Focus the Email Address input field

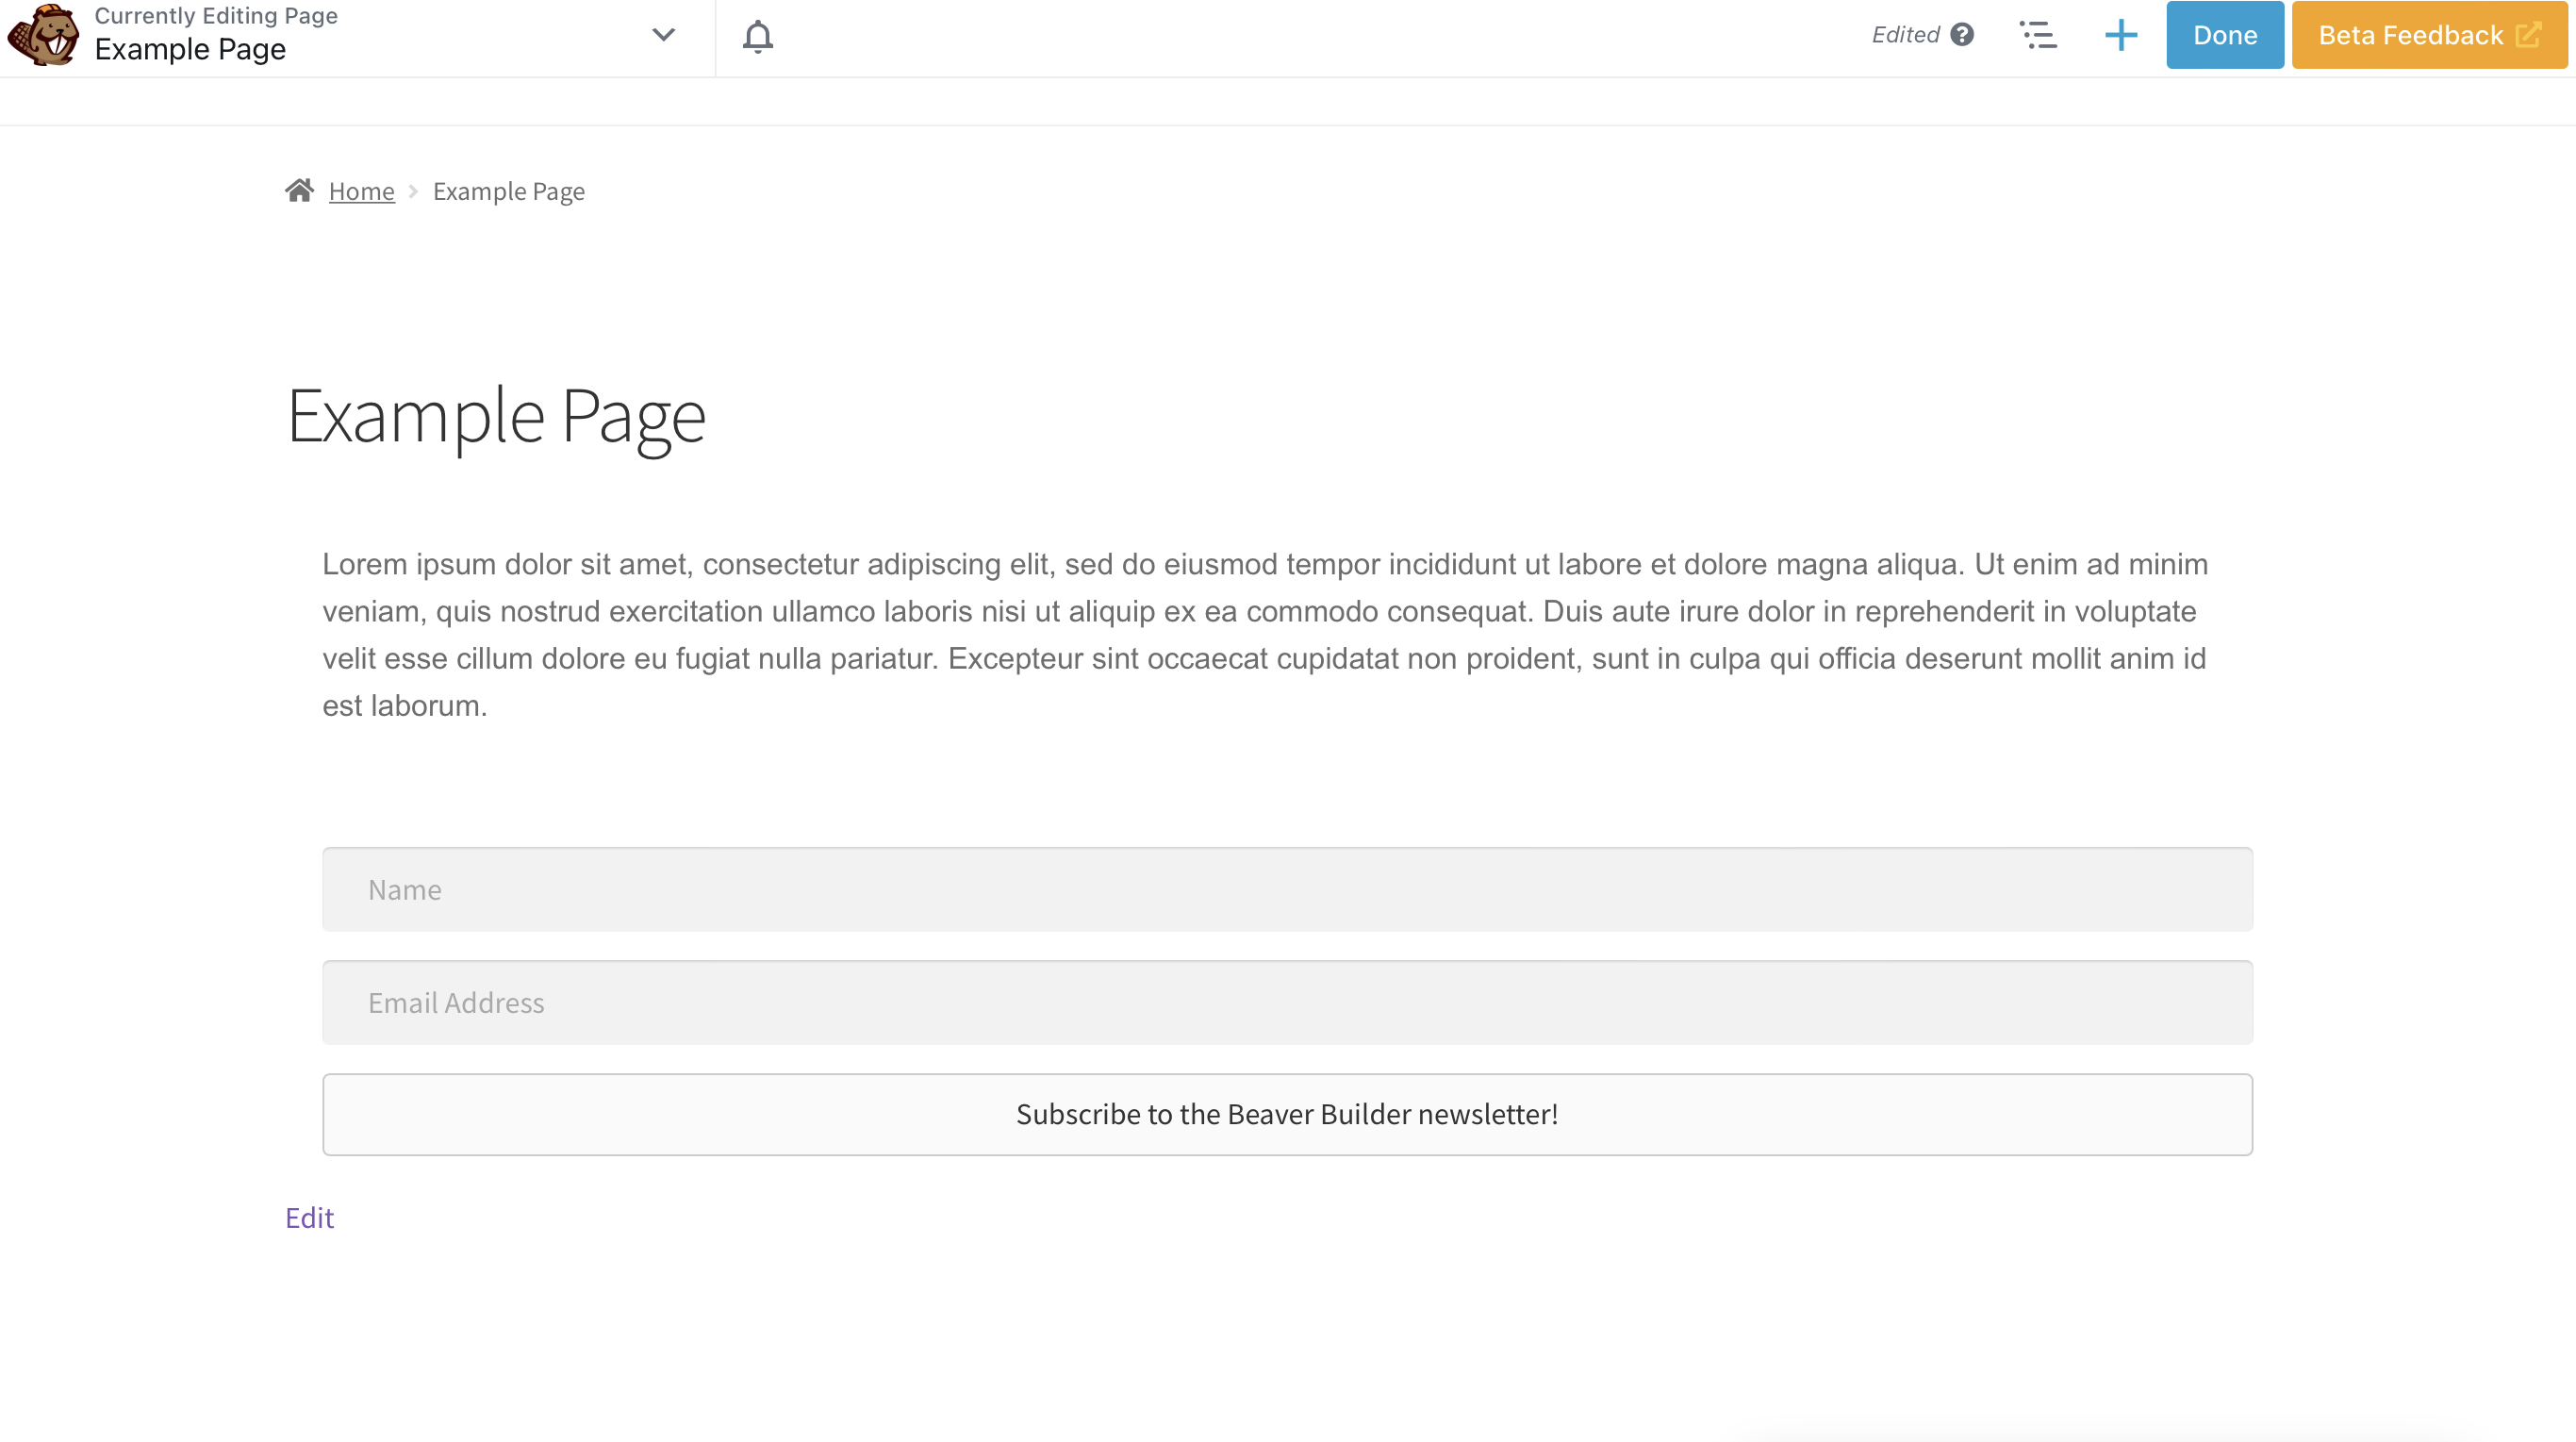pos(1286,1002)
